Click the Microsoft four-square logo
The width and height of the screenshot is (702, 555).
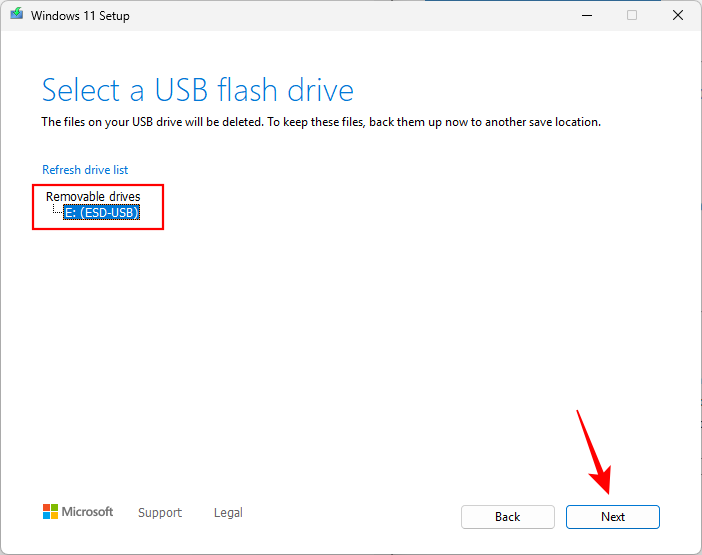tap(50, 512)
